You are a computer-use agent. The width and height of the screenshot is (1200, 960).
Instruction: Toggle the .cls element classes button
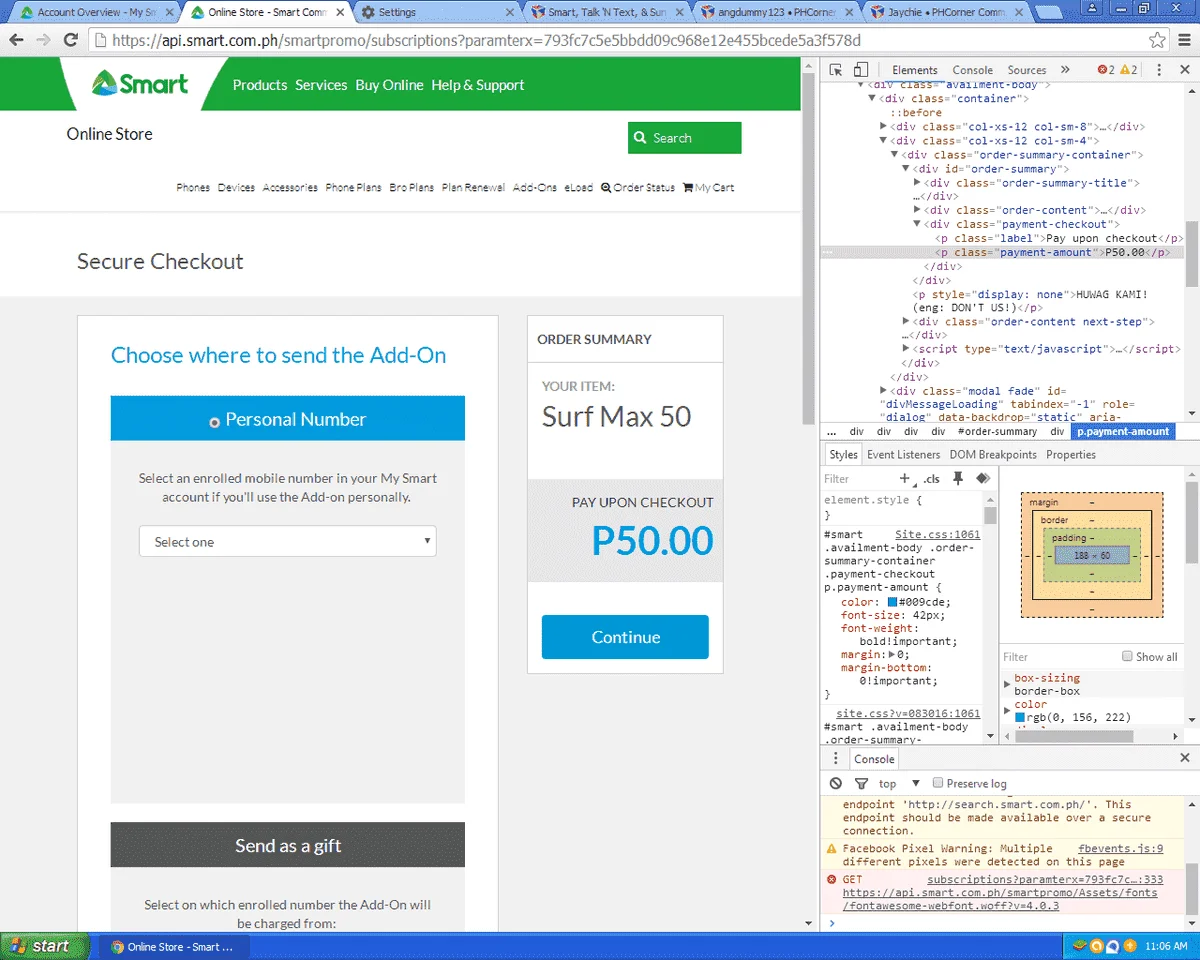click(931, 479)
